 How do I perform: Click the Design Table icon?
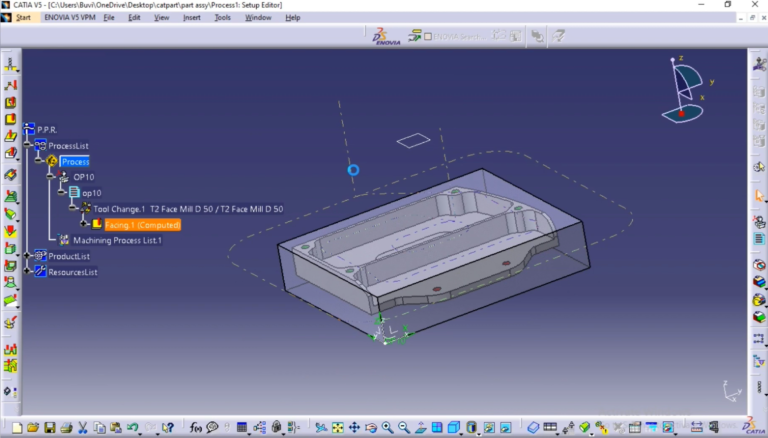tap(241, 428)
